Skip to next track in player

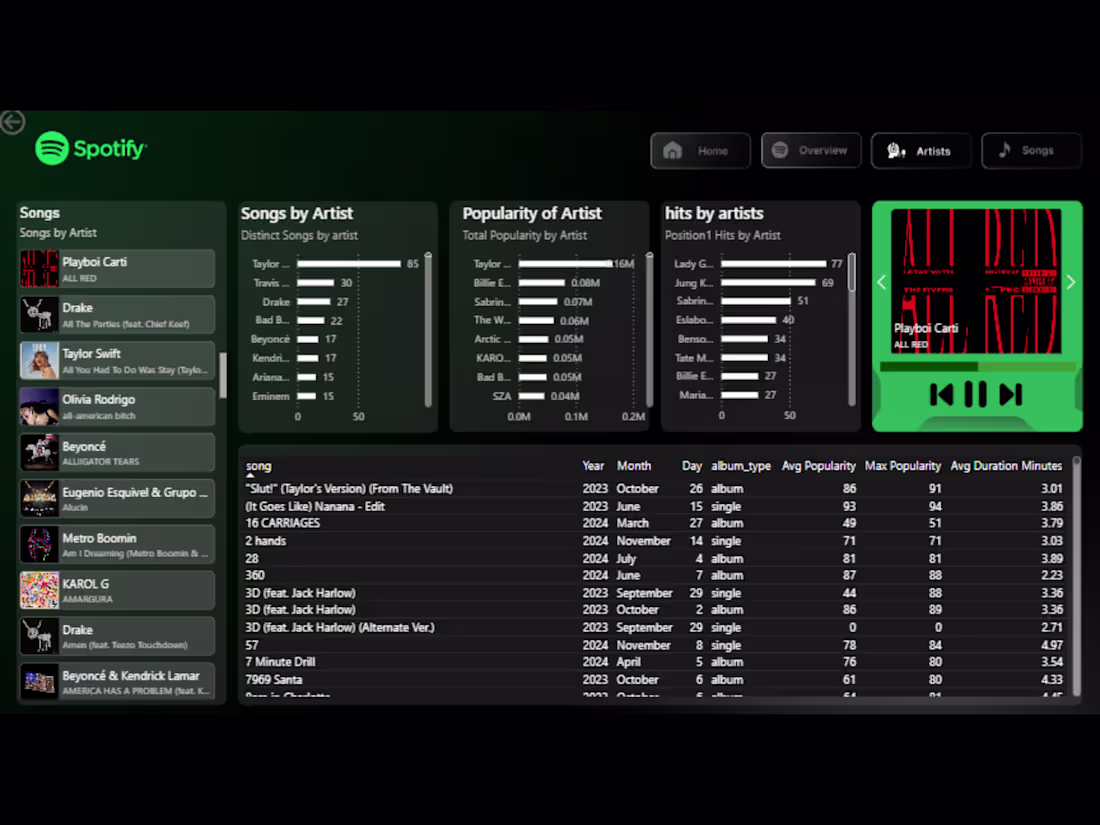pyautogui.click(x=1010, y=394)
